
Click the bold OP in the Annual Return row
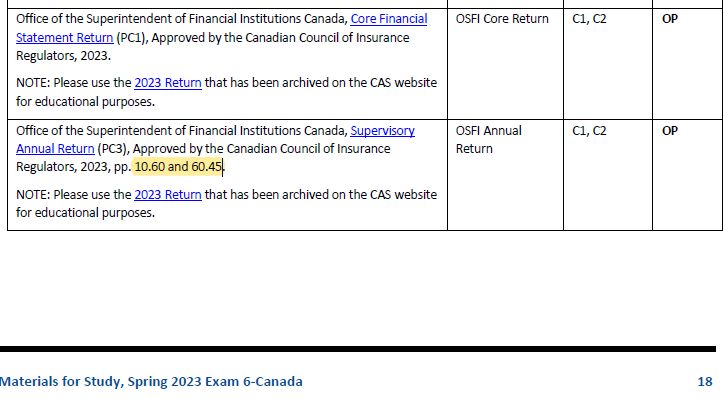[670, 131]
